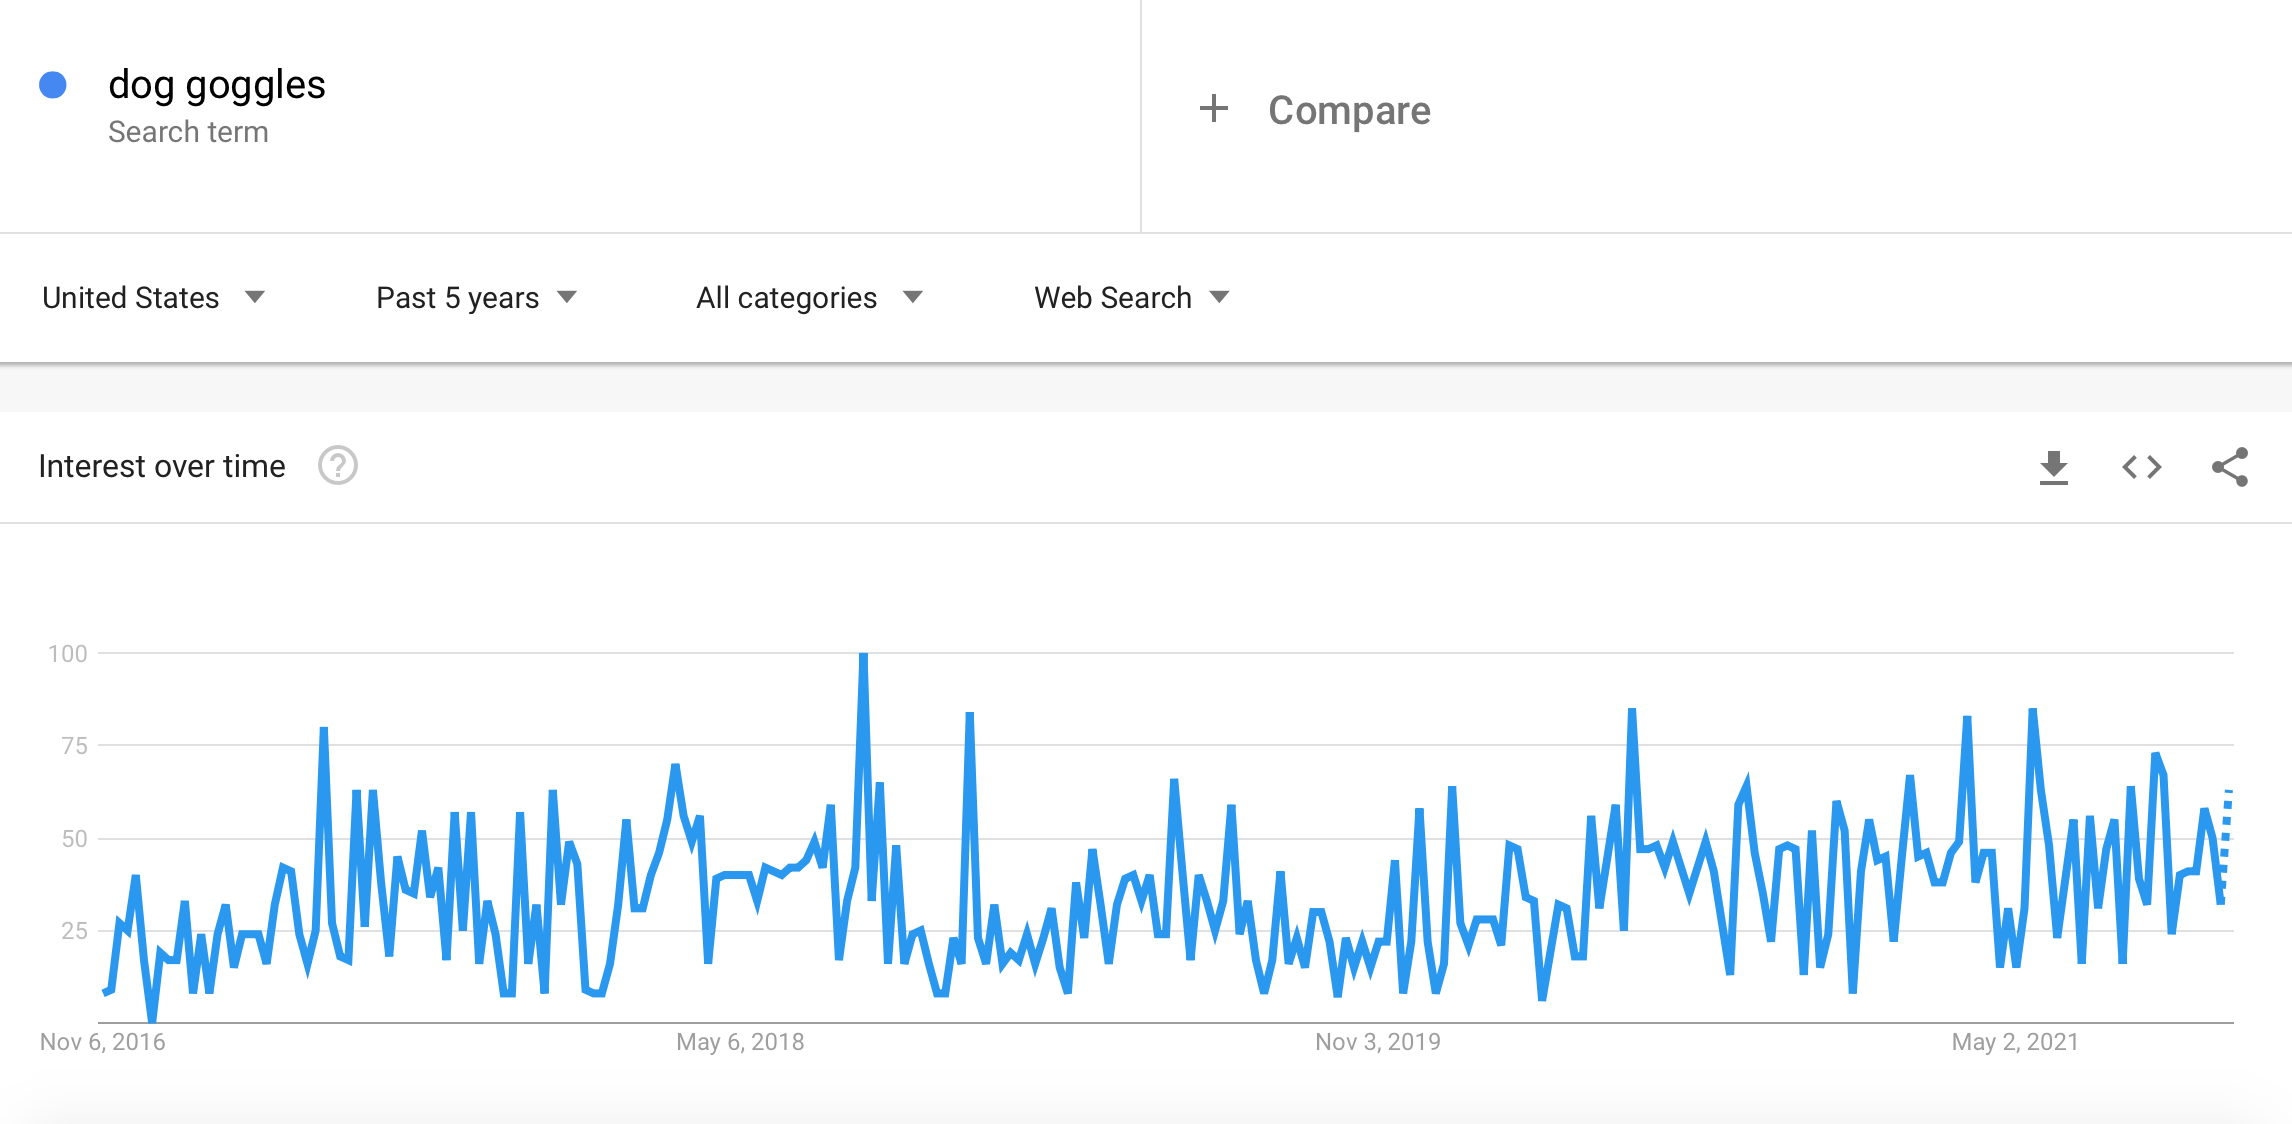2292x1124 pixels.
Task: Download the interest over time data
Action: (x=2053, y=467)
